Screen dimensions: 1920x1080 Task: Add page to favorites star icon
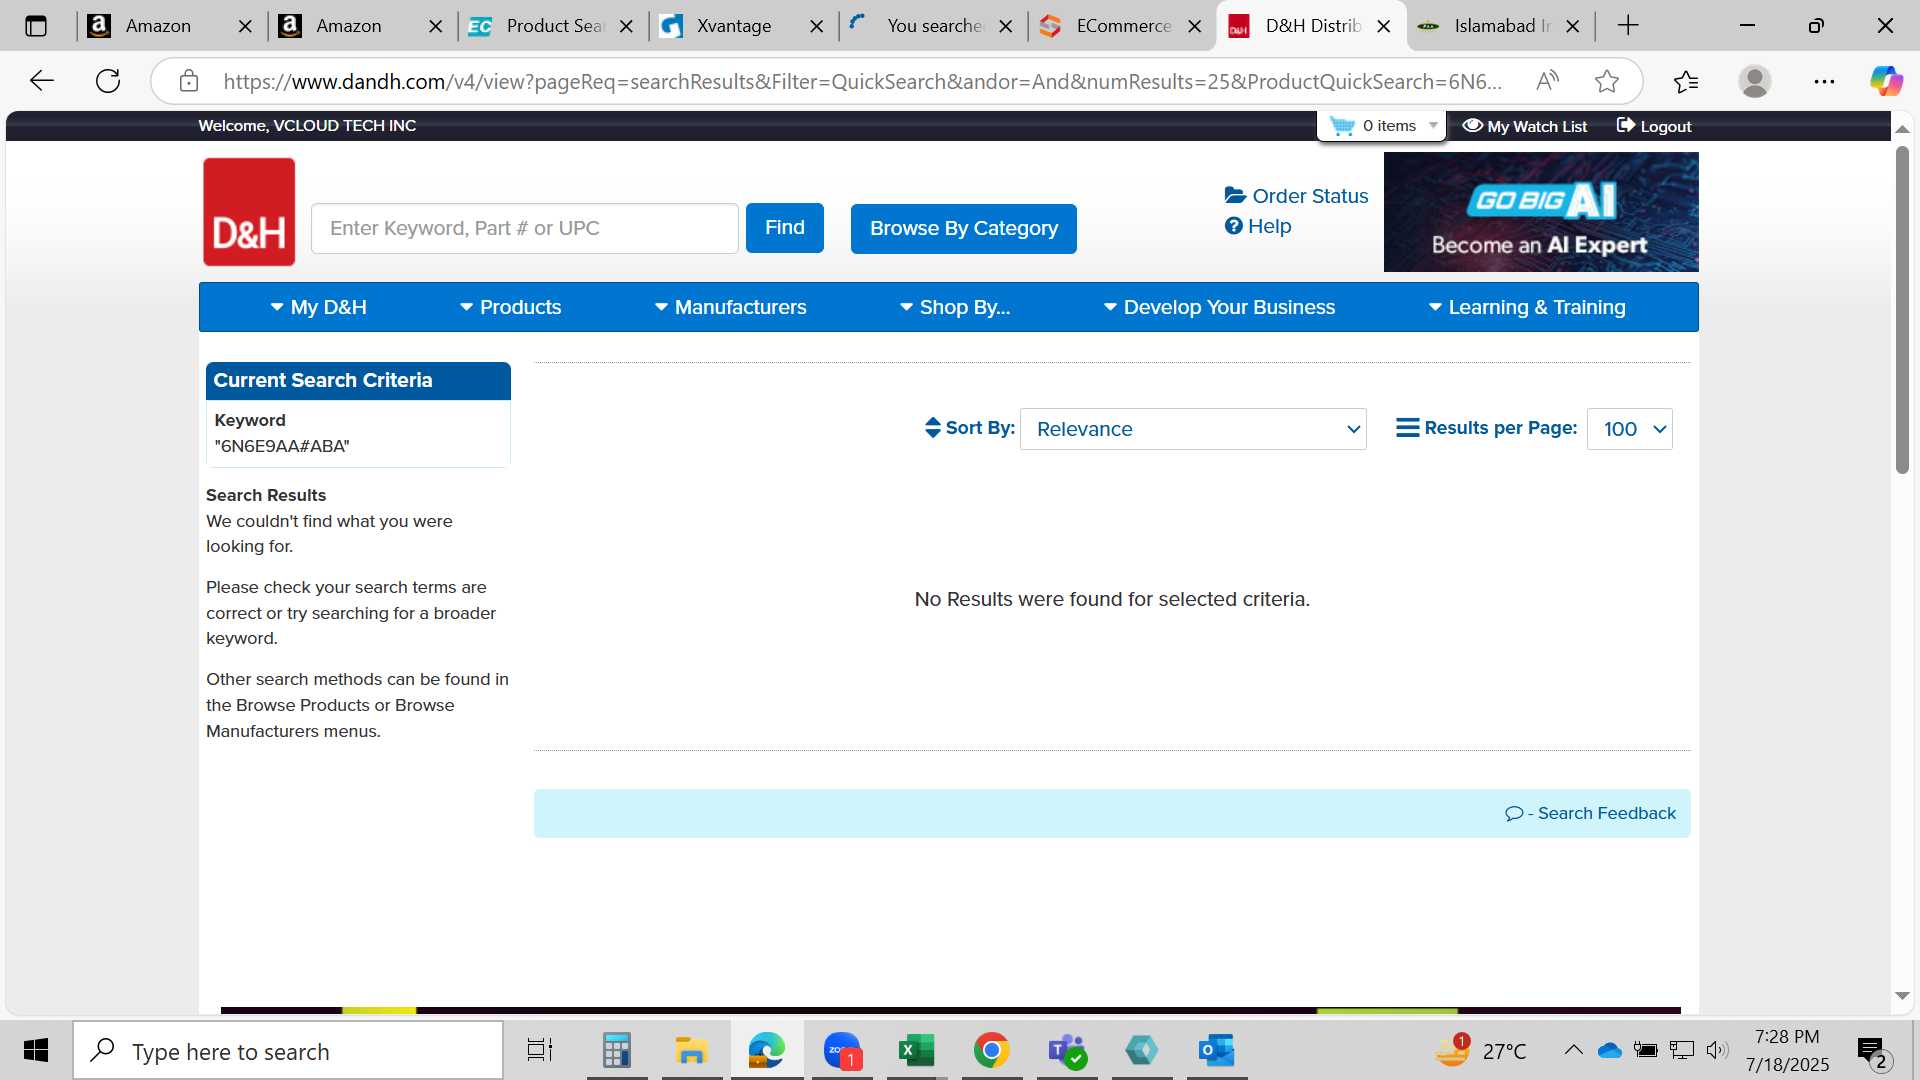[x=1607, y=81]
